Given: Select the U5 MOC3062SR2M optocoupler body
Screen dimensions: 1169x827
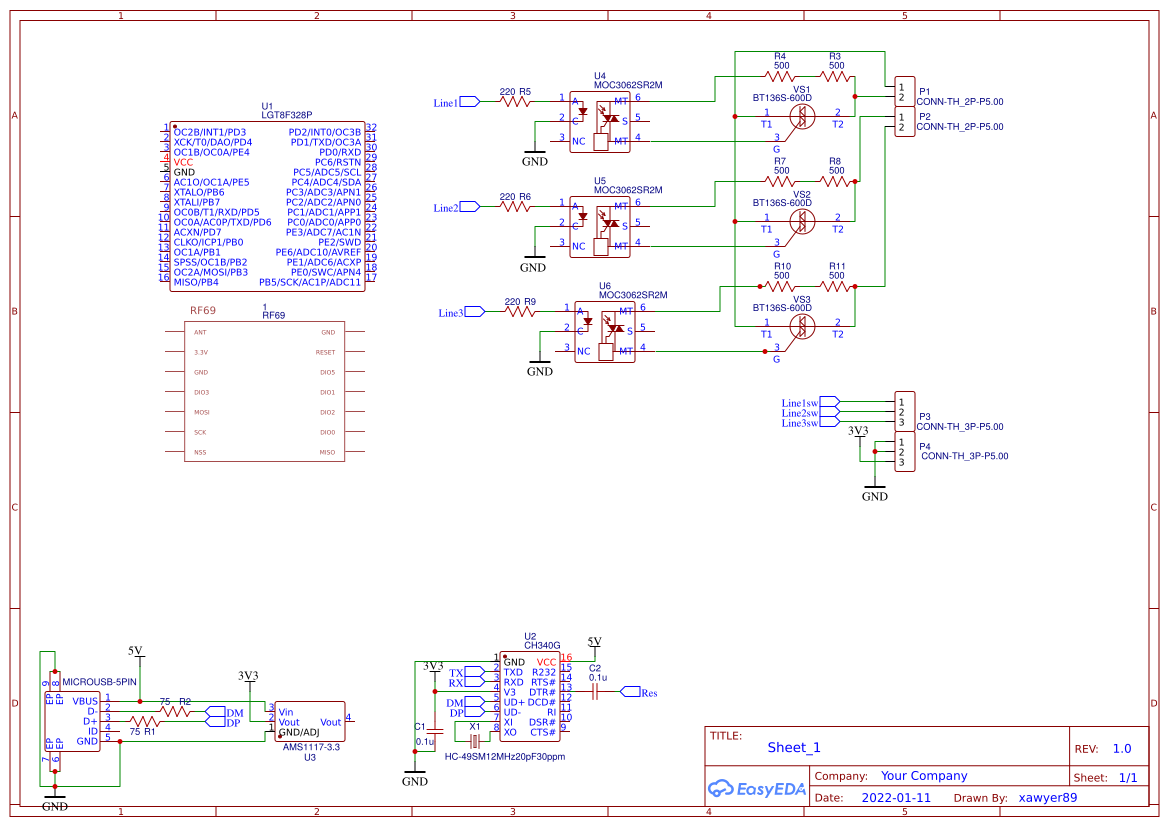Looking at the screenshot, I should (x=599, y=227).
